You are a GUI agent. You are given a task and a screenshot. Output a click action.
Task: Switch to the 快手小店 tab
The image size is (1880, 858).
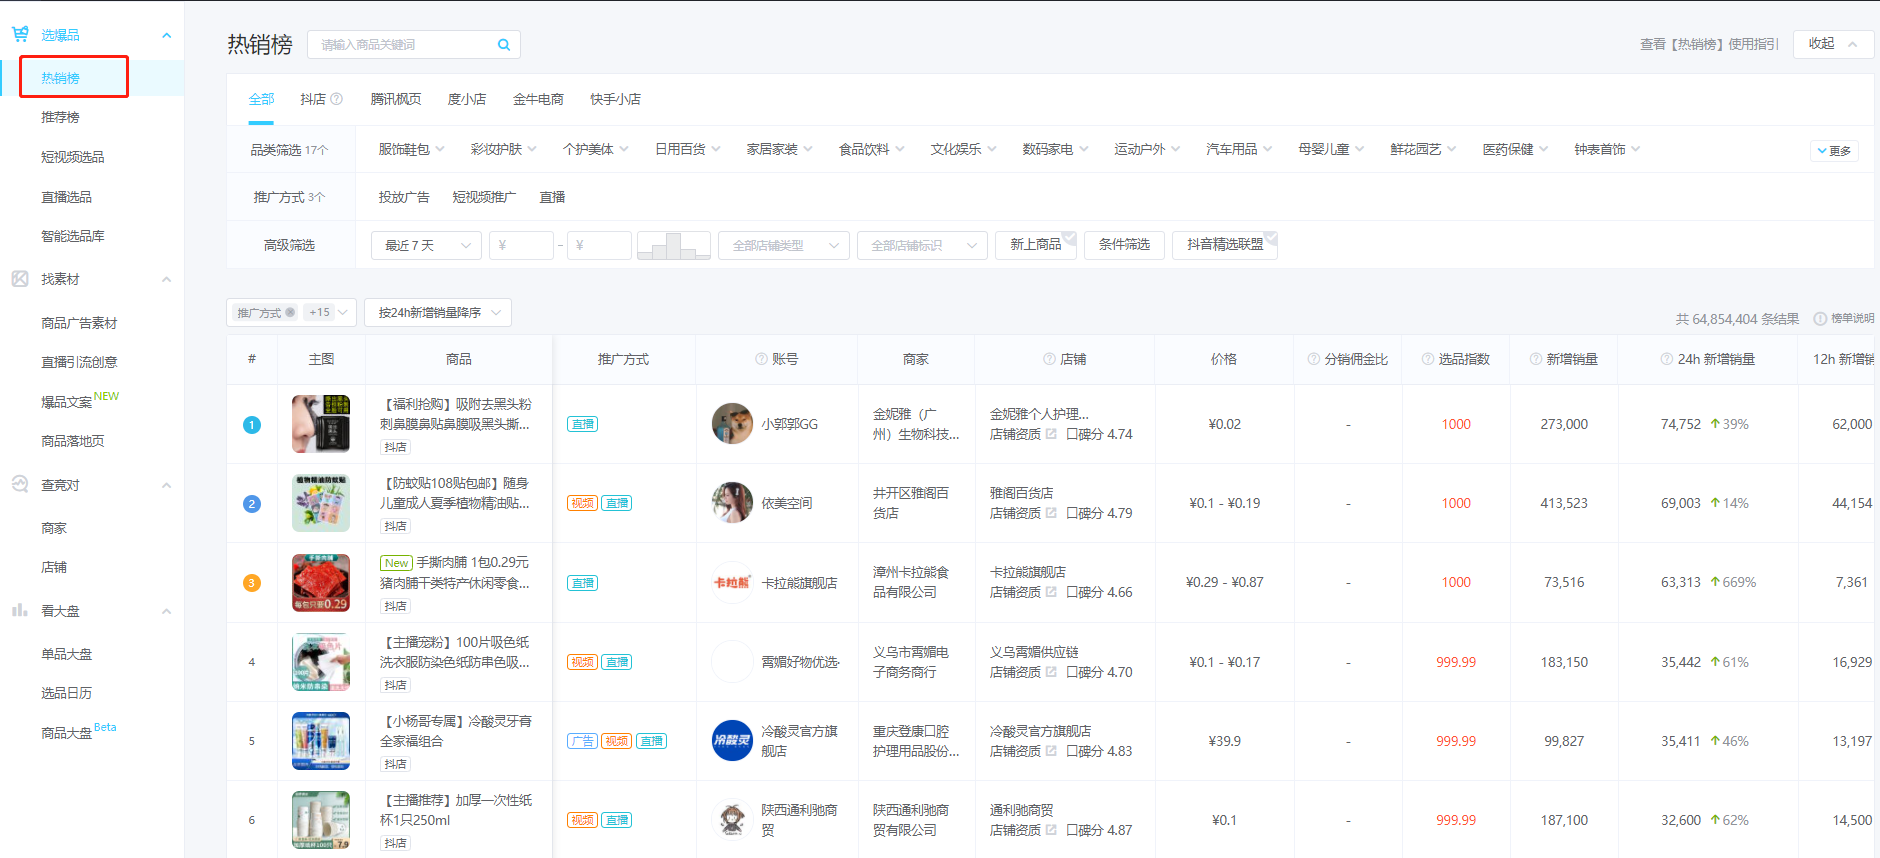[x=615, y=99]
